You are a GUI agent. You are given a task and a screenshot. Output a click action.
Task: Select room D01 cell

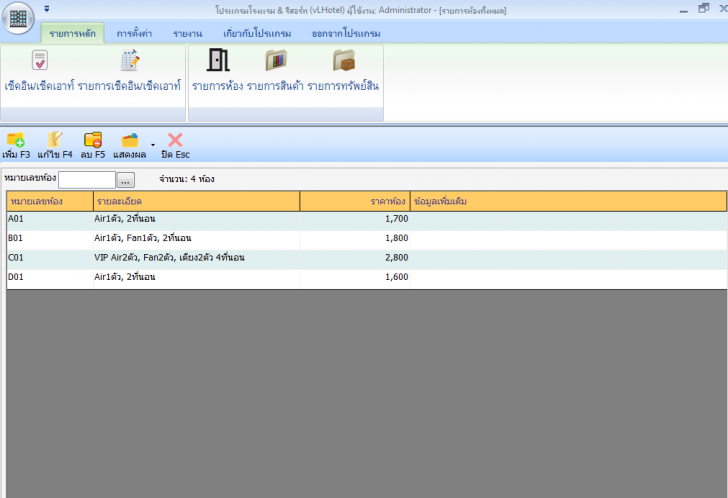(50, 277)
